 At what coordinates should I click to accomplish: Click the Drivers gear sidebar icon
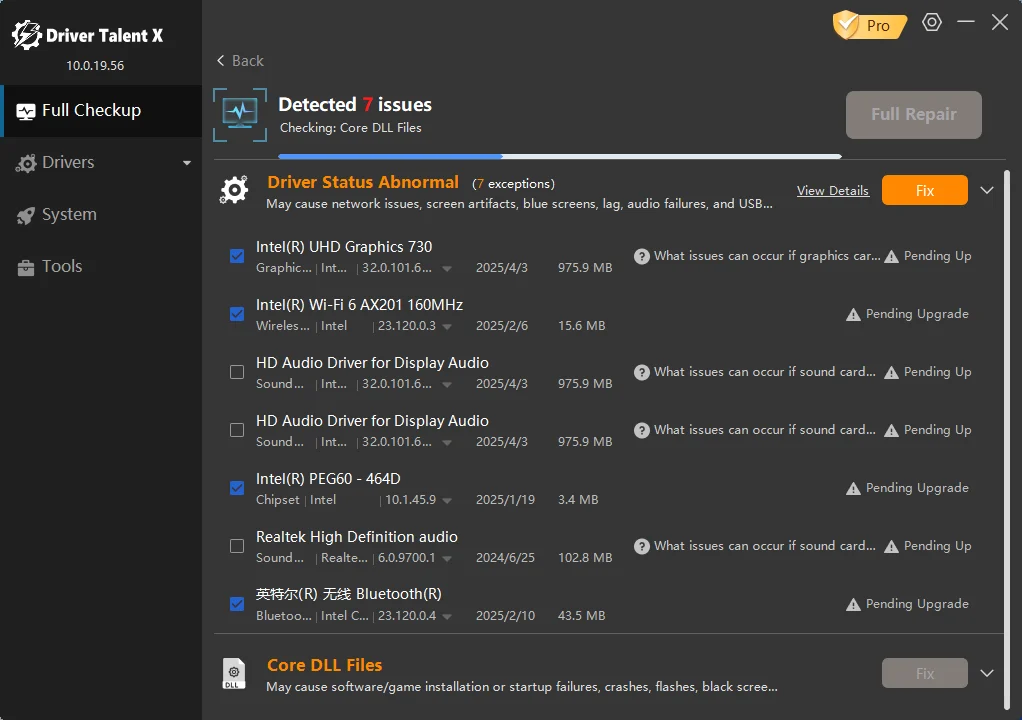(x=26, y=164)
